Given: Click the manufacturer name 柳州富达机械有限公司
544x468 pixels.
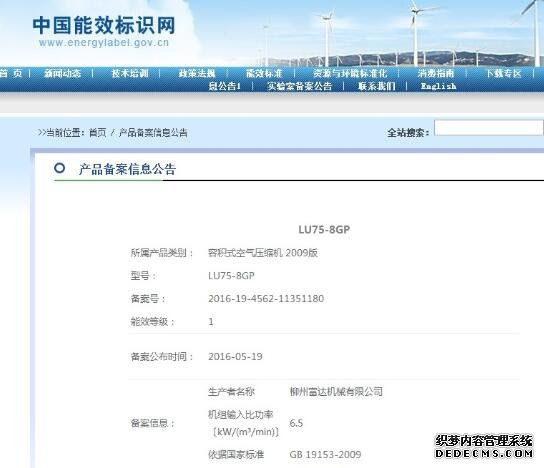Looking at the screenshot, I should (336, 392).
